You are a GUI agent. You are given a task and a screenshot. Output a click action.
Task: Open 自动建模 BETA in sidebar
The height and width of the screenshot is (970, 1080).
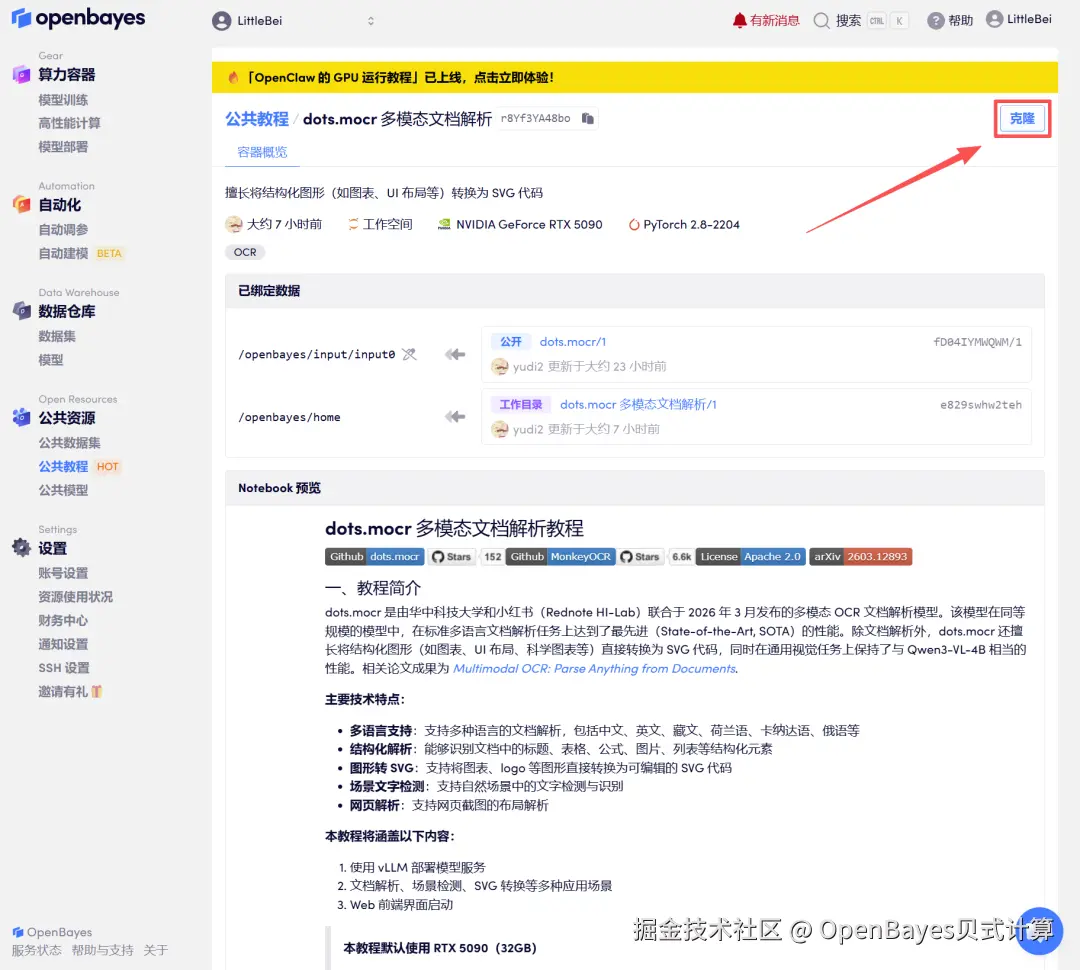click(80, 254)
